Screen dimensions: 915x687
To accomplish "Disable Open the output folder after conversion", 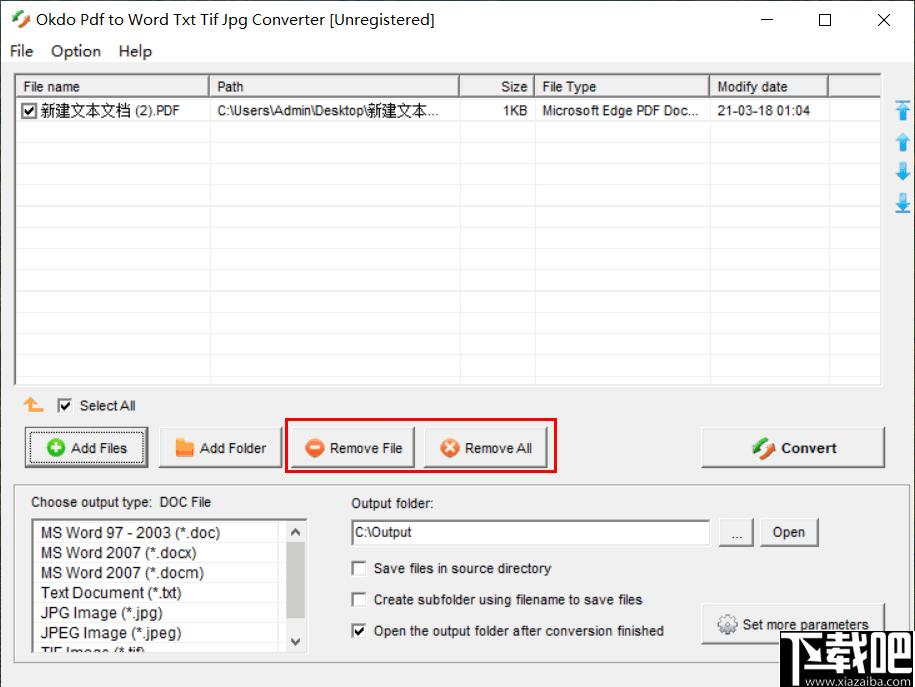I will (359, 631).
